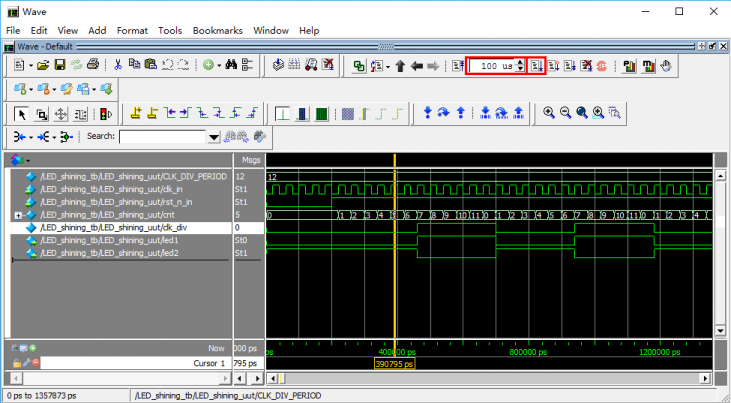This screenshot has width=731, height=403.
Task: Click the 100 us run length field
Action: 491,66
